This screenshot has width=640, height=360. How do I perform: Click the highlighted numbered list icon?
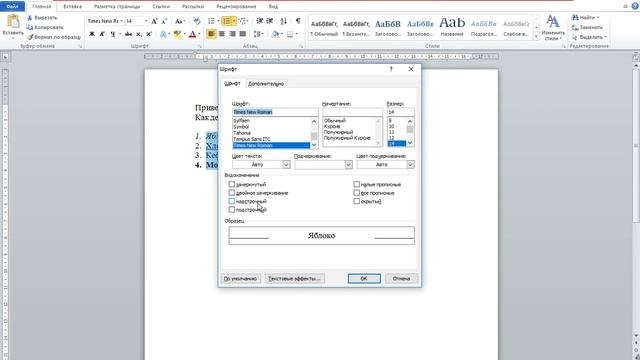(x=227, y=21)
